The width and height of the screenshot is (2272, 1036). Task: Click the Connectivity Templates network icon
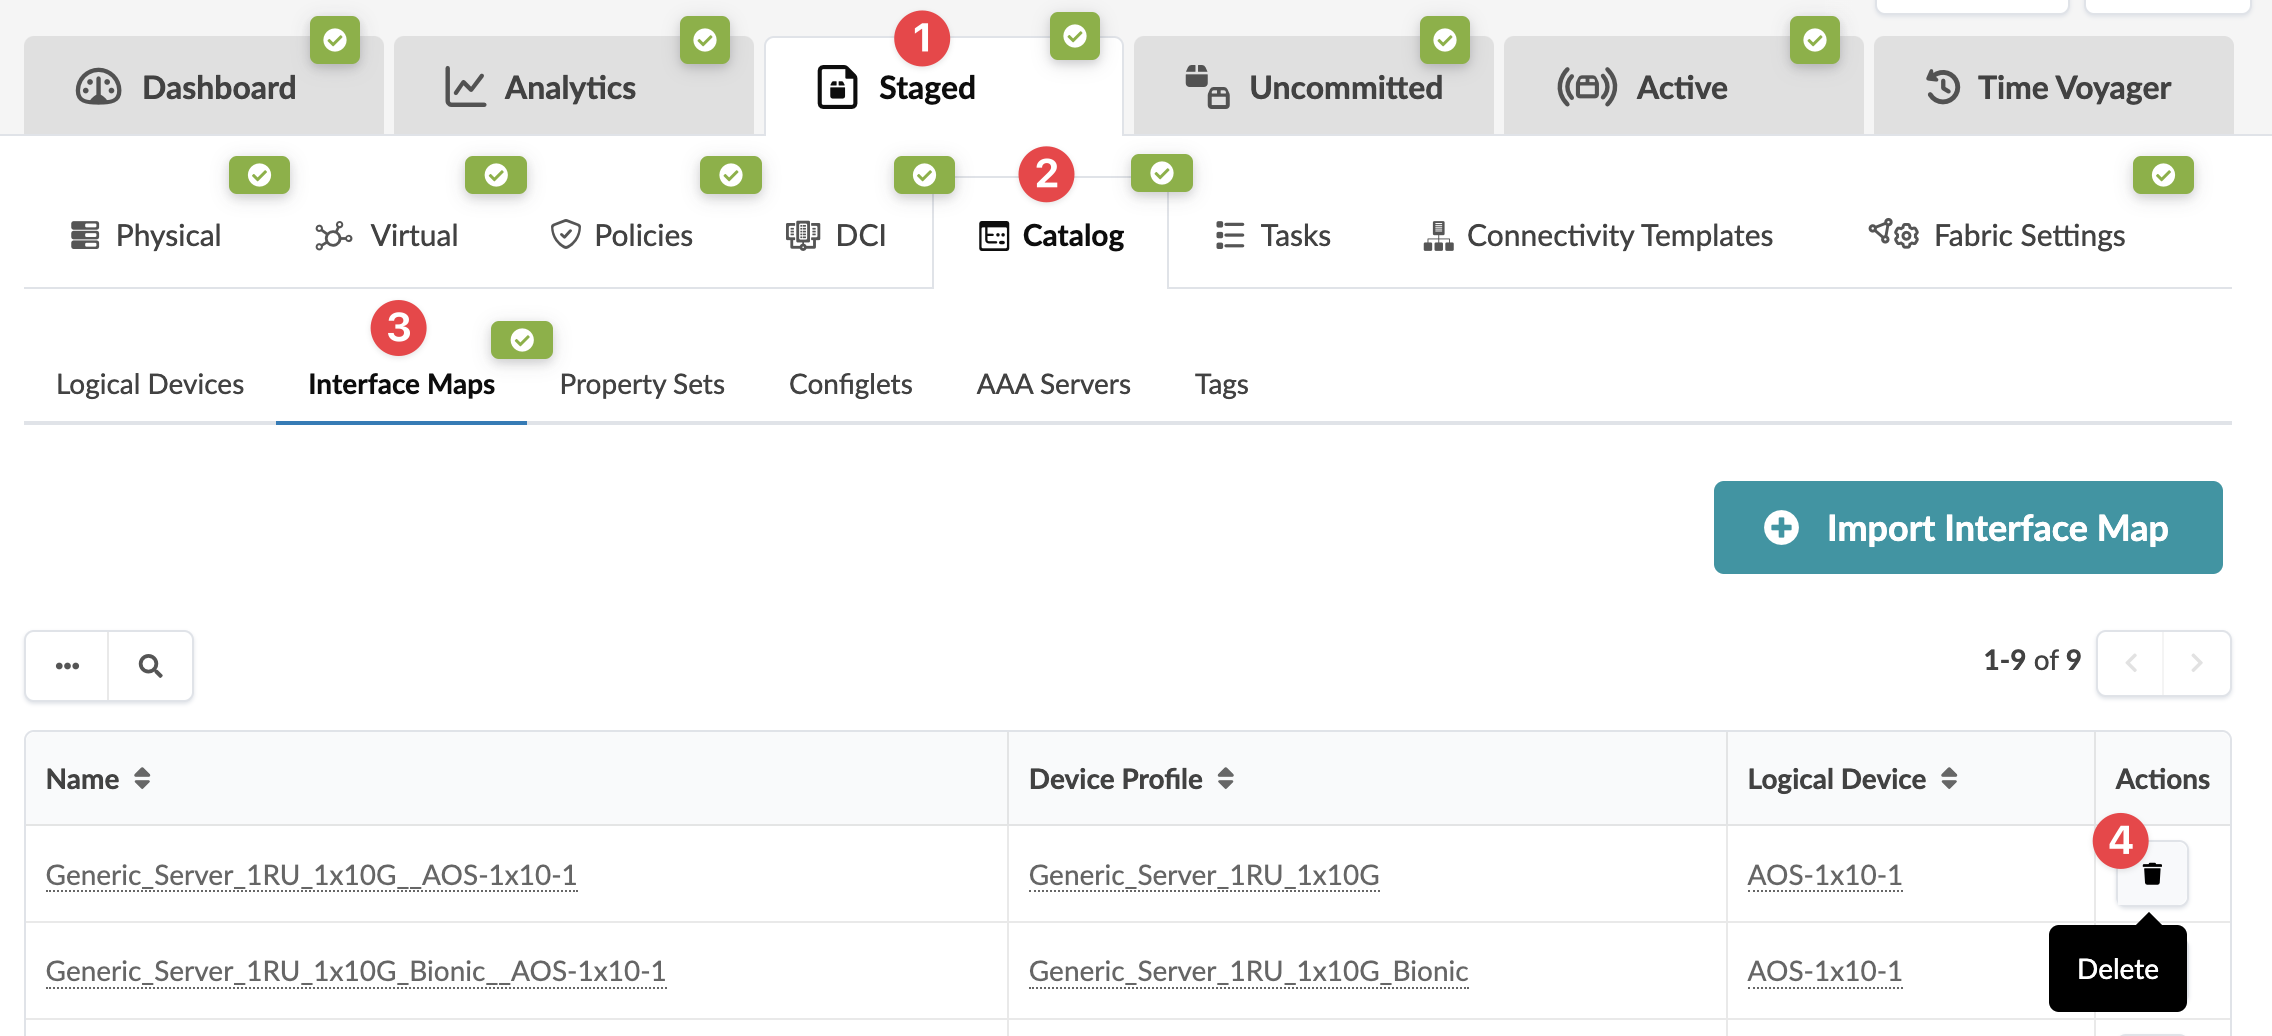[x=1438, y=236]
